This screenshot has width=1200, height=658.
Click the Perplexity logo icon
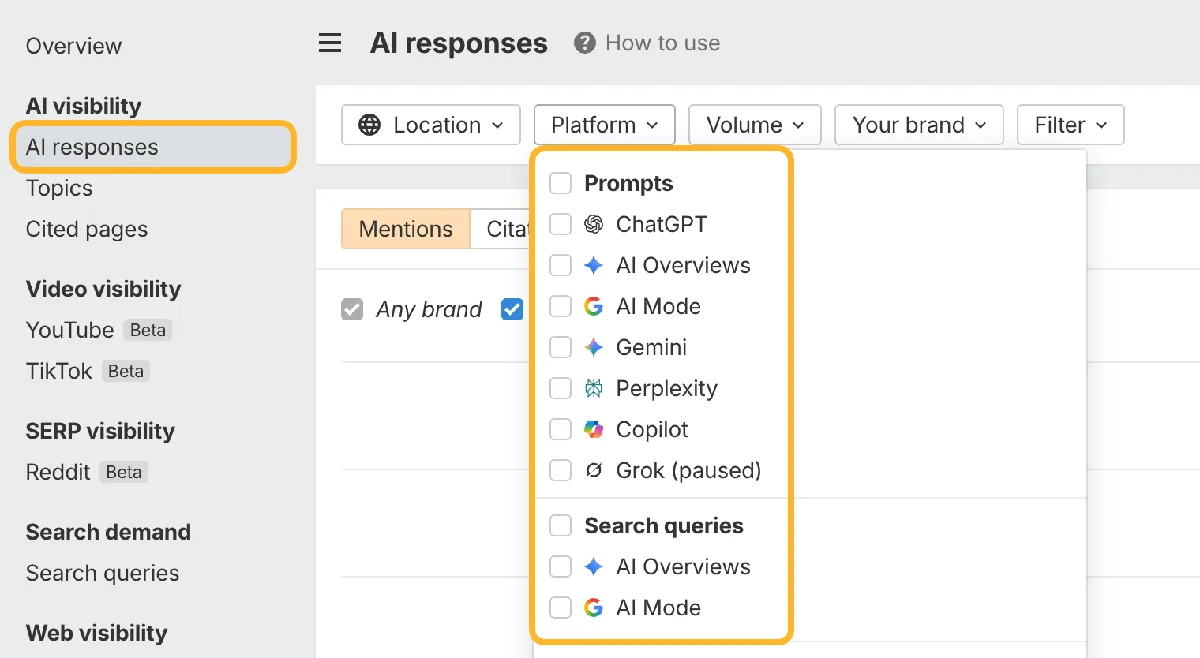(594, 388)
